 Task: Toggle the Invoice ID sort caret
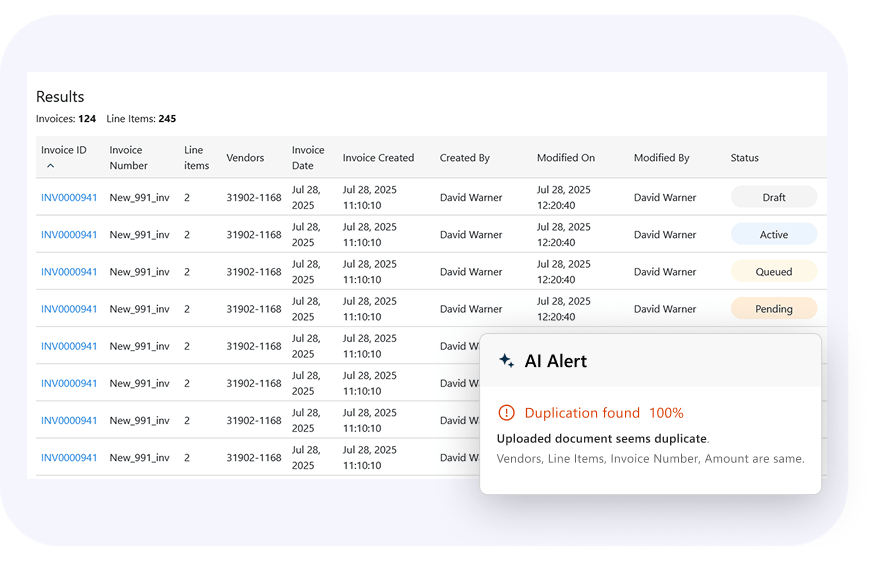[x=51, y=166]
